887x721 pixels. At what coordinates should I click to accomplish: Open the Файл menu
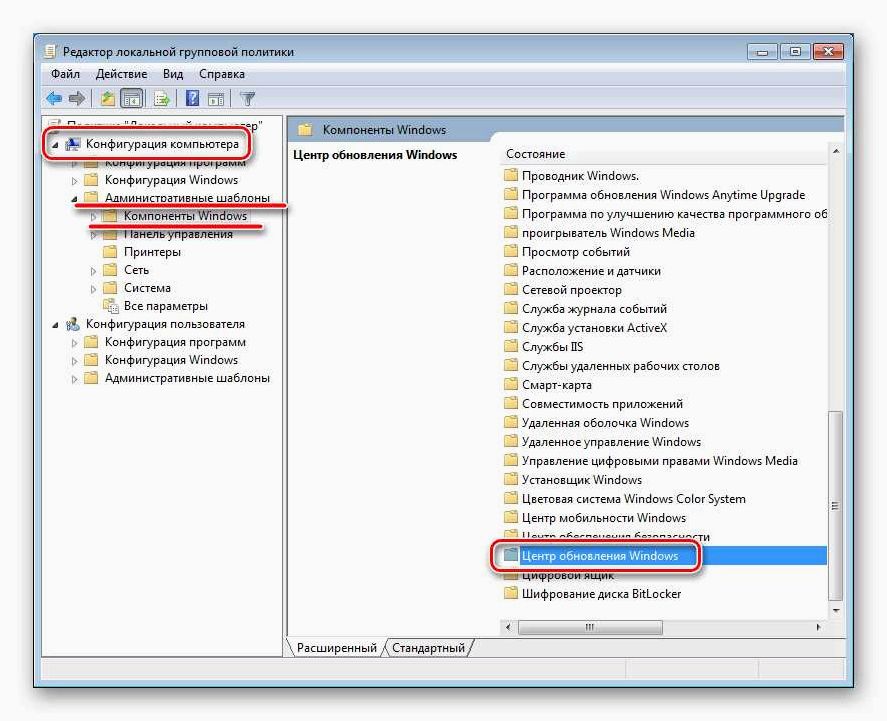coord(65,74)
